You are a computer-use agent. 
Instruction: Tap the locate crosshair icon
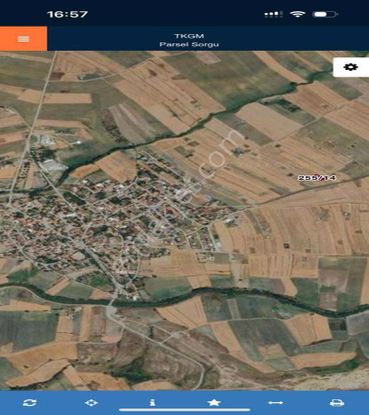(91, 403)
